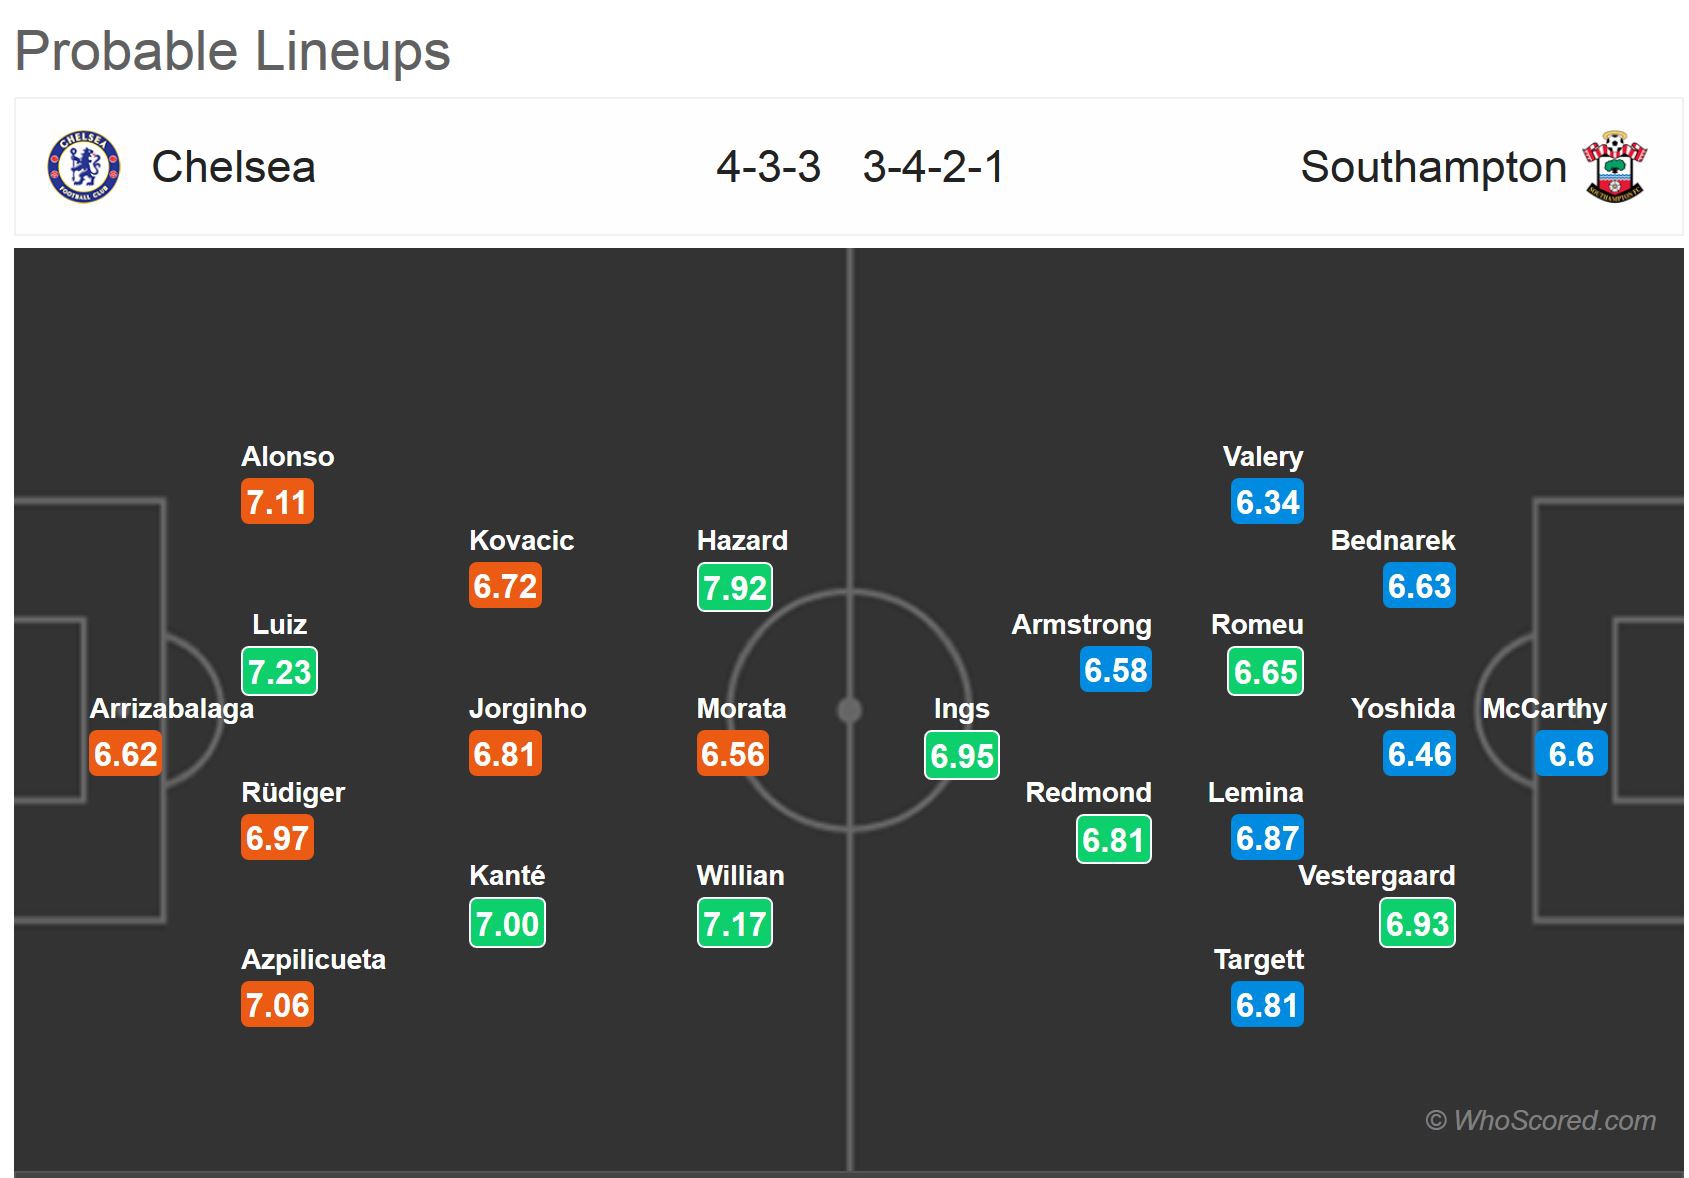This screenshot has width=1689, height=1178.
Task: Click the Southampton club crest icon
Action: click(x=1613, y=167)
